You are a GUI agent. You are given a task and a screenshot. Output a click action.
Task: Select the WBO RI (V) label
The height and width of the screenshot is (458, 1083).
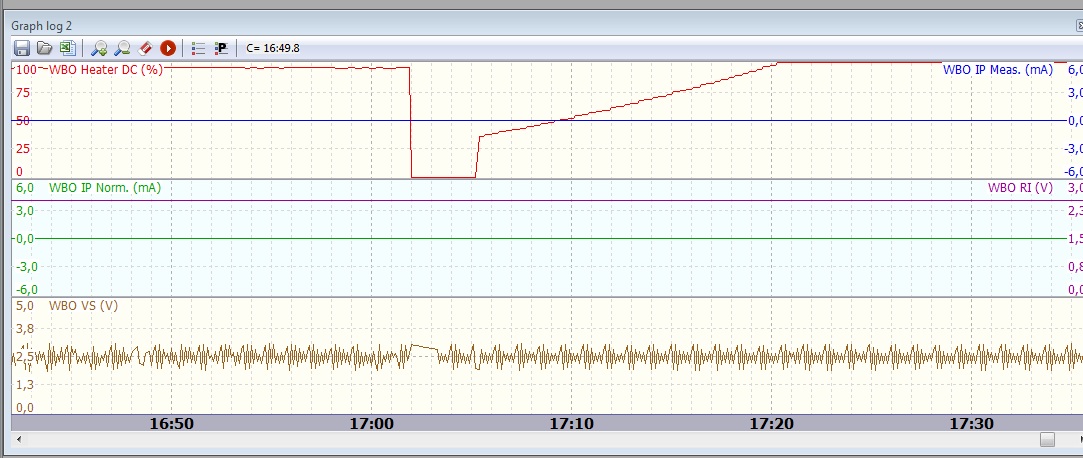1020,188
